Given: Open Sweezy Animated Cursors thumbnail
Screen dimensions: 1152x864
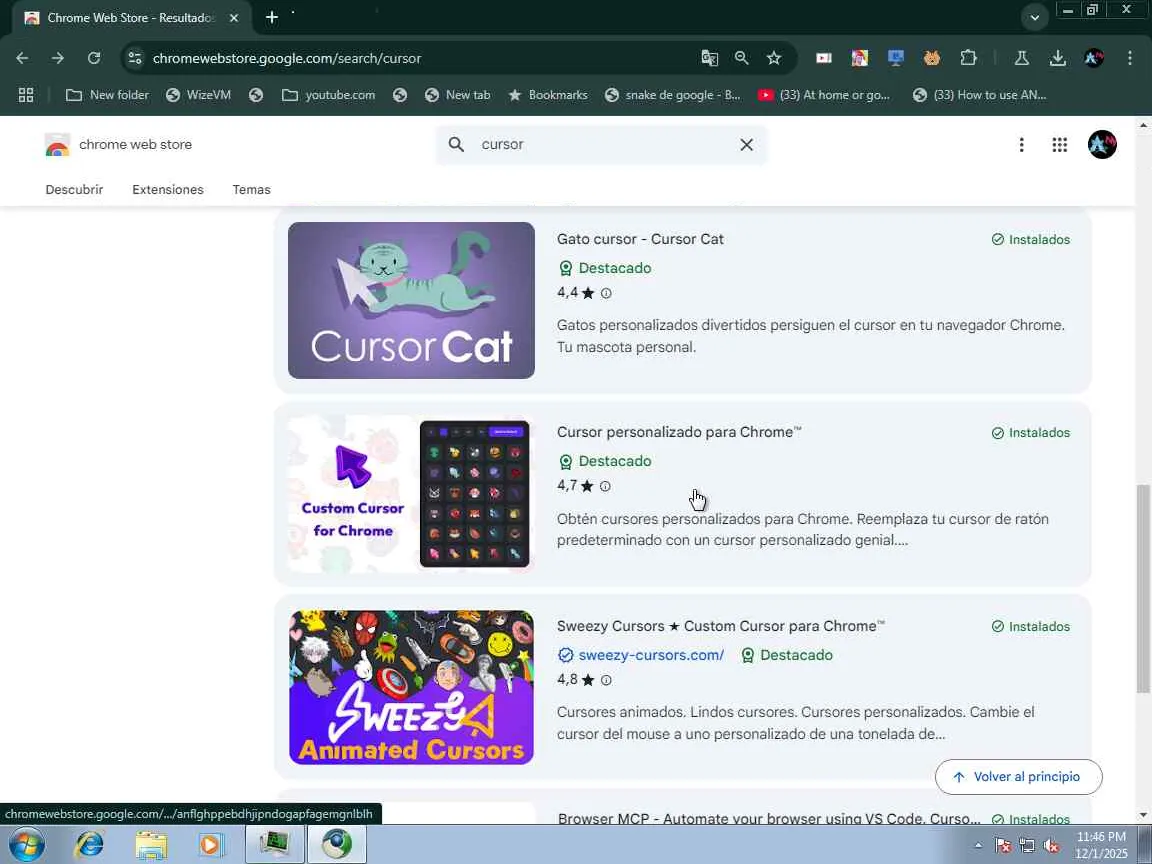Looking at the screenshot, I should coord(411,687).
